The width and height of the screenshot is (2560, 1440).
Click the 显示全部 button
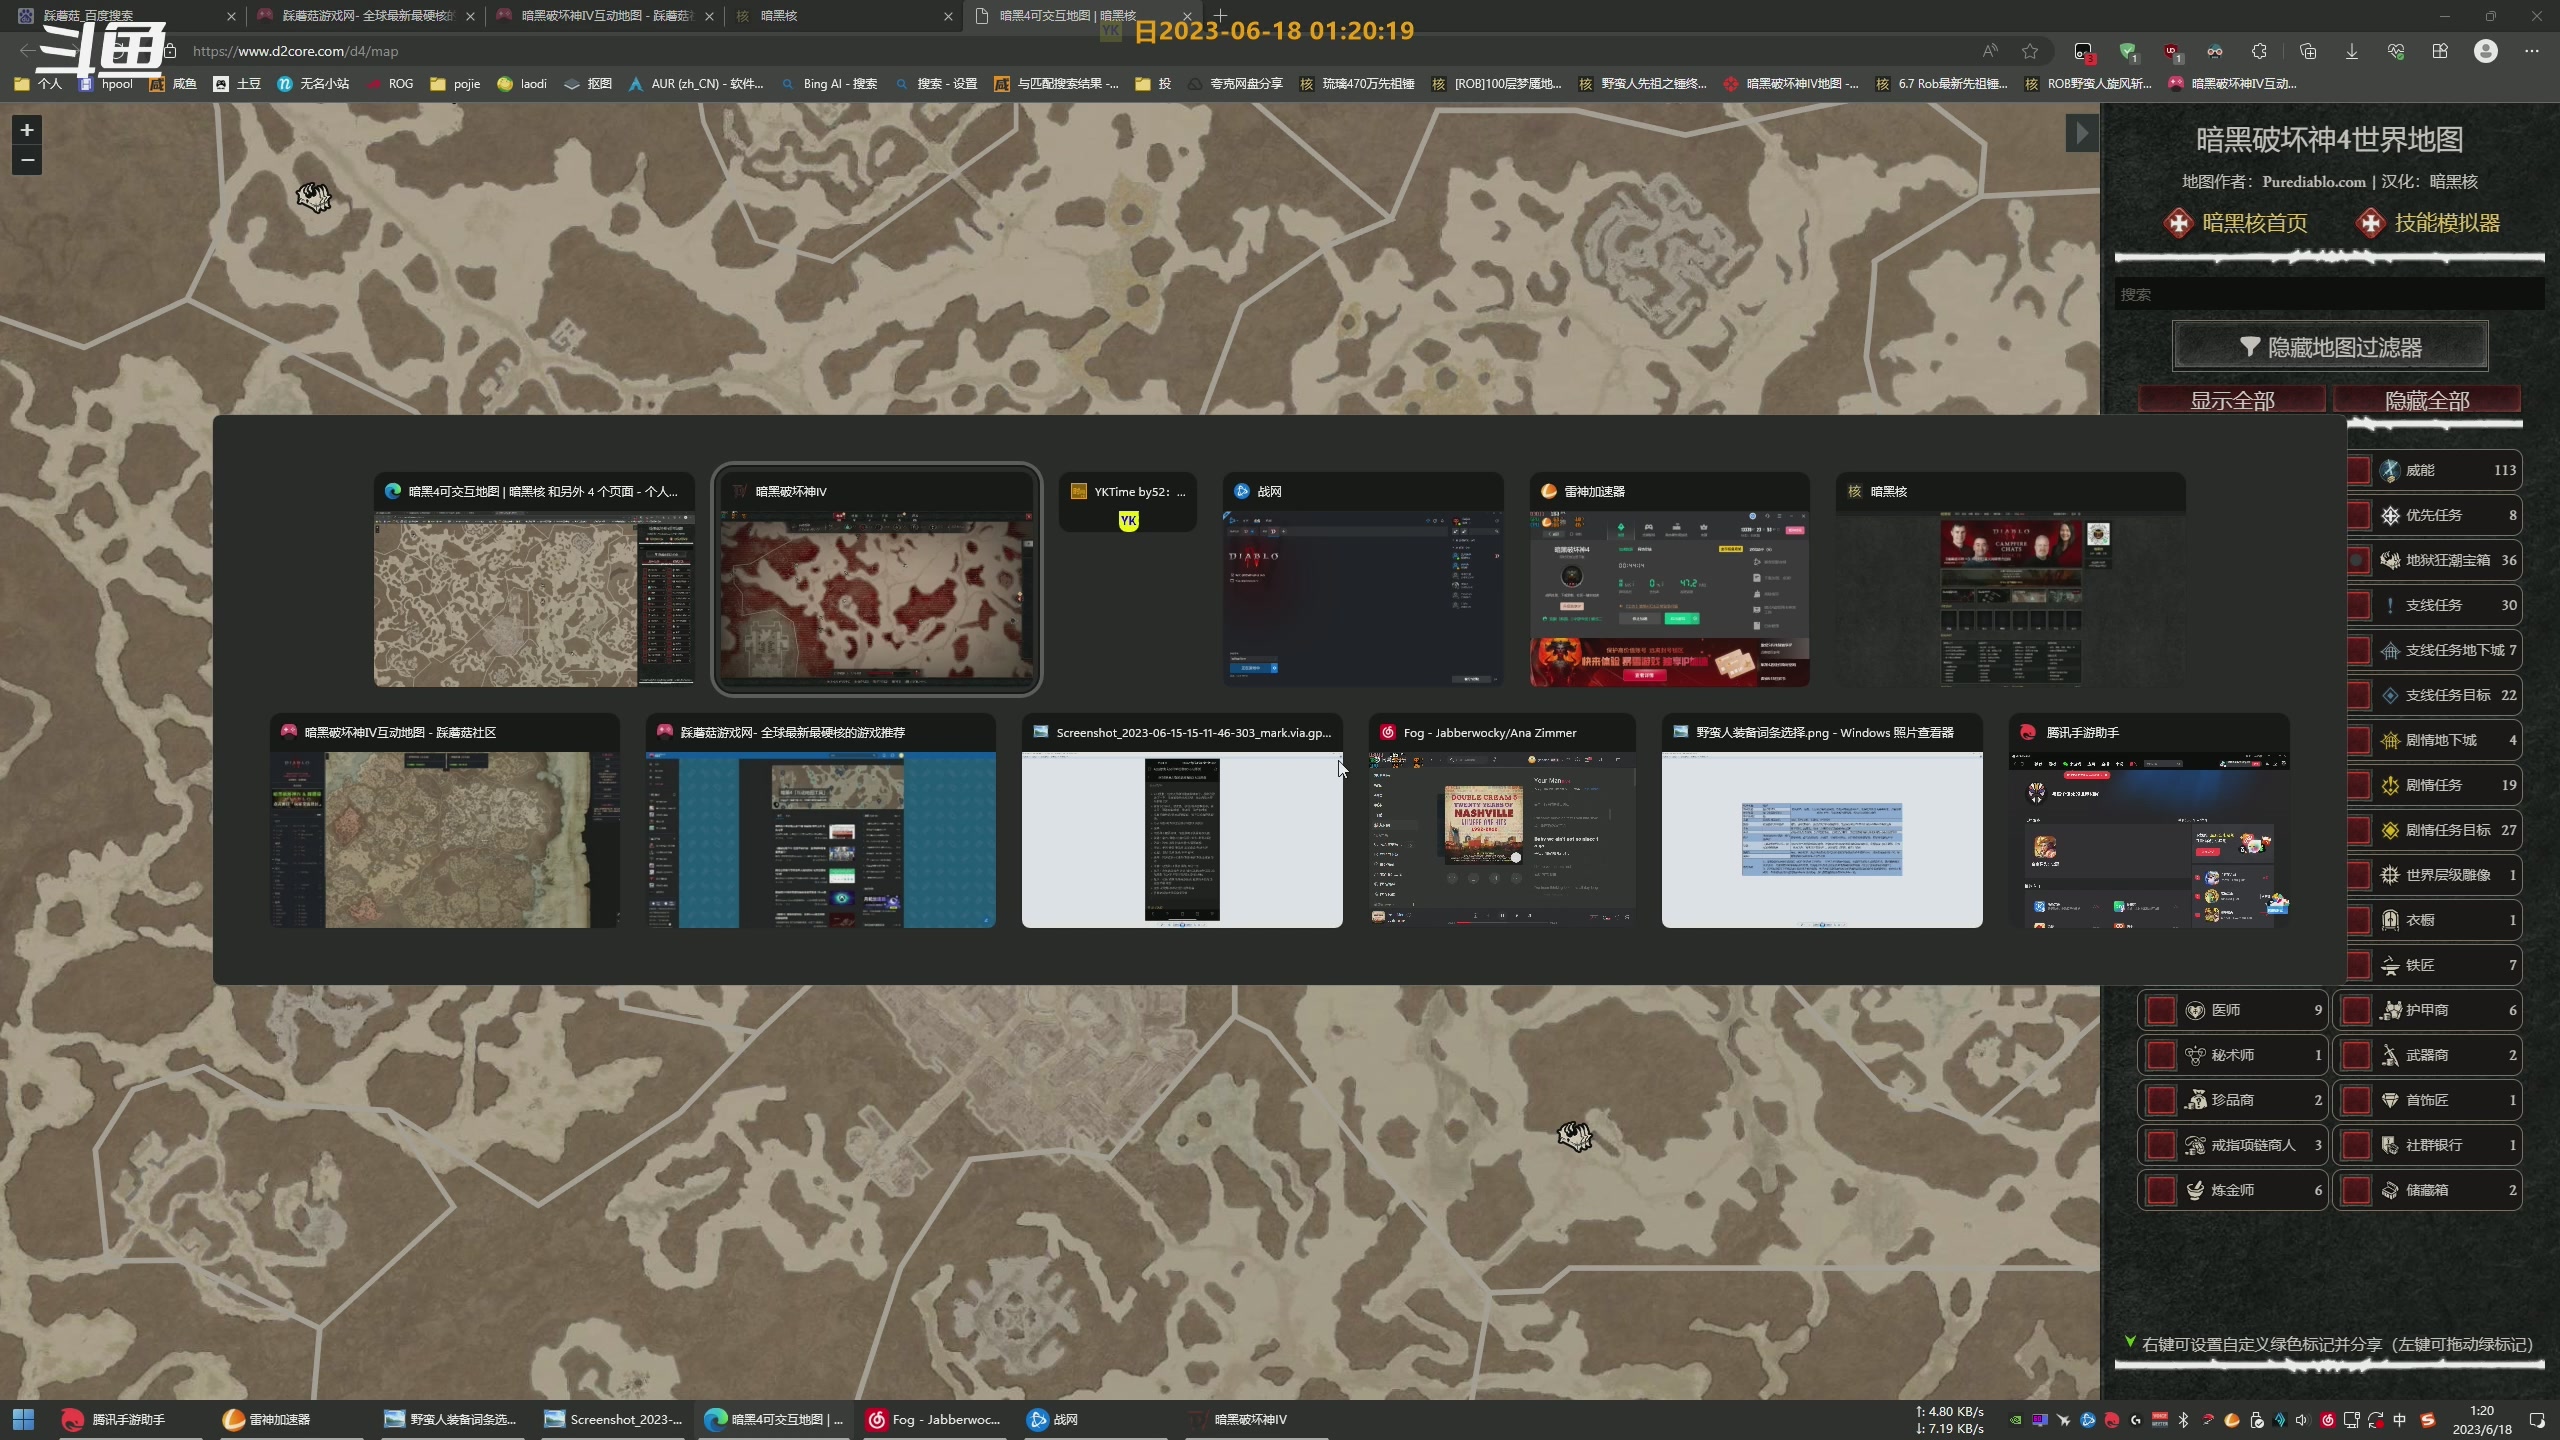2232,400
